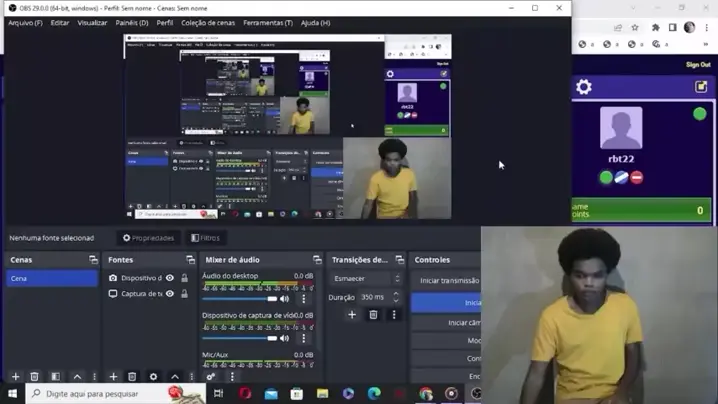Adjust the Duração 350 ms stepper arrows
The height and width of the screenshot is (404, 718).
(x=396, y=297)
